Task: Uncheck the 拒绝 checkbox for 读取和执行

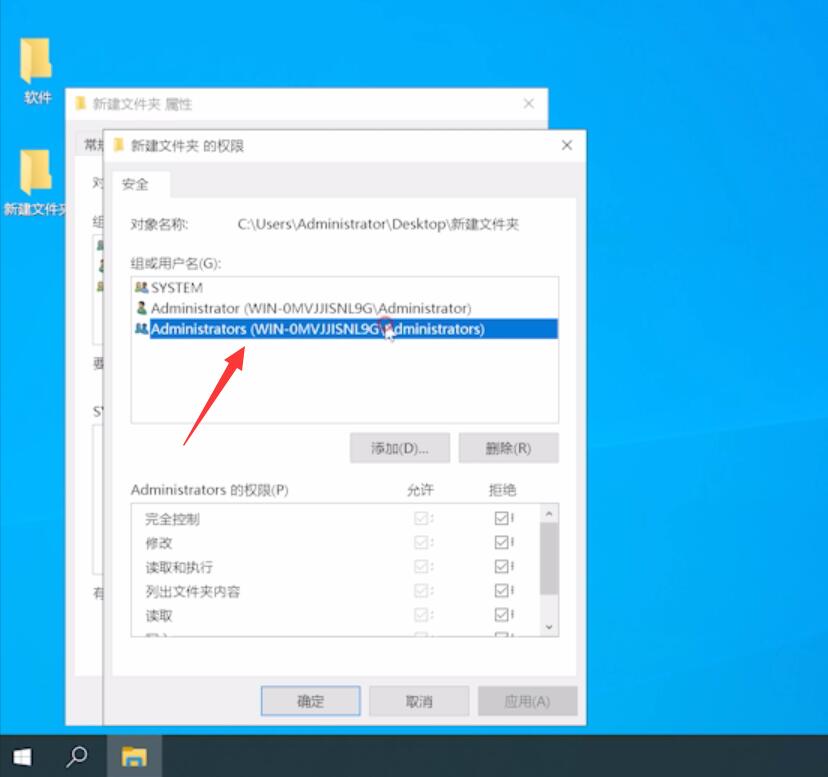Action: click(501, 566)
